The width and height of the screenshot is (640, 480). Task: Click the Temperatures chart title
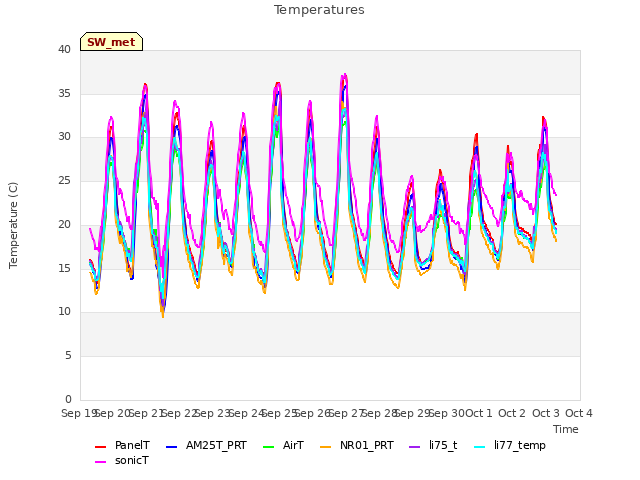319,10
